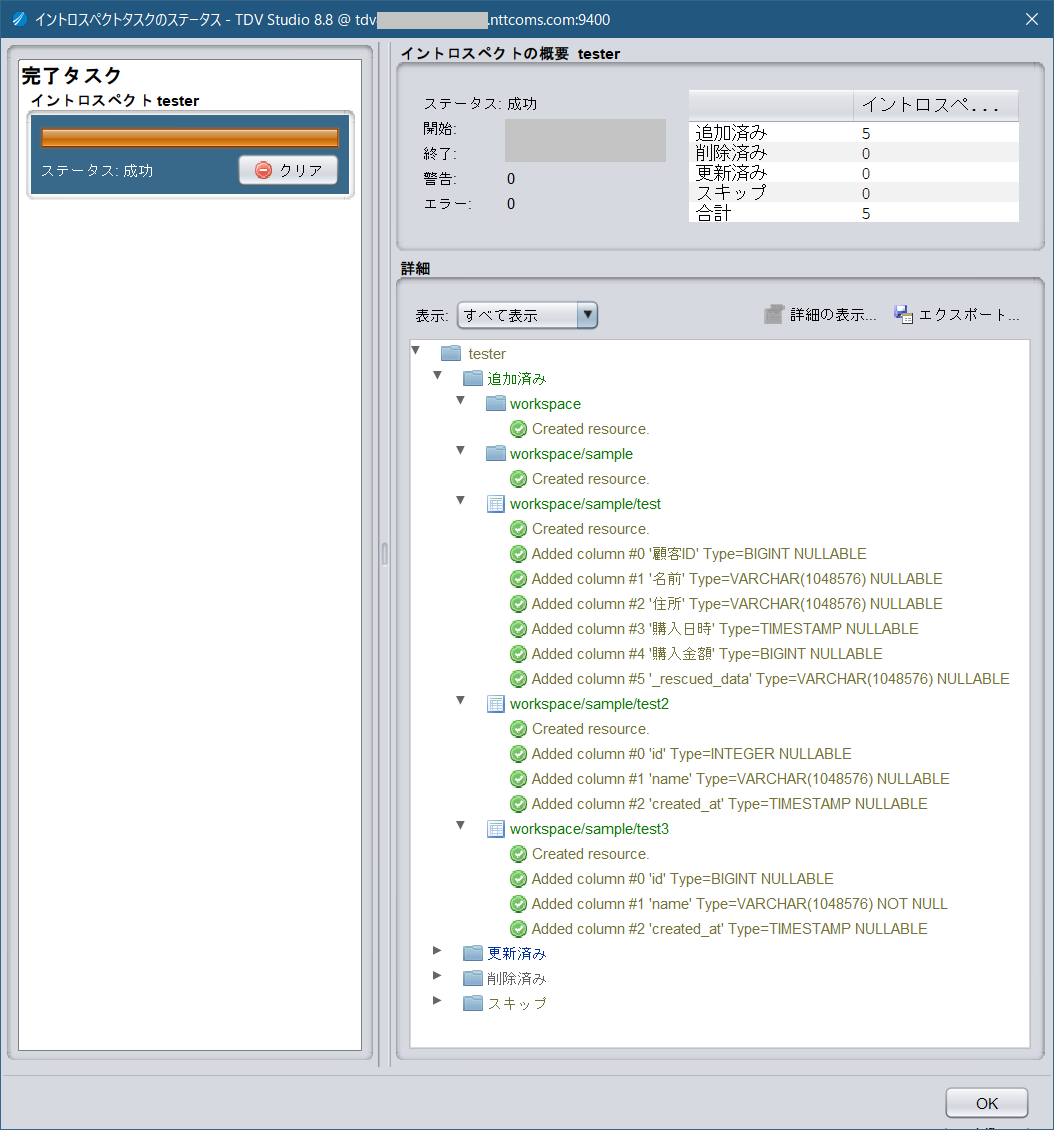Click the red icon on クリア button

264,170
